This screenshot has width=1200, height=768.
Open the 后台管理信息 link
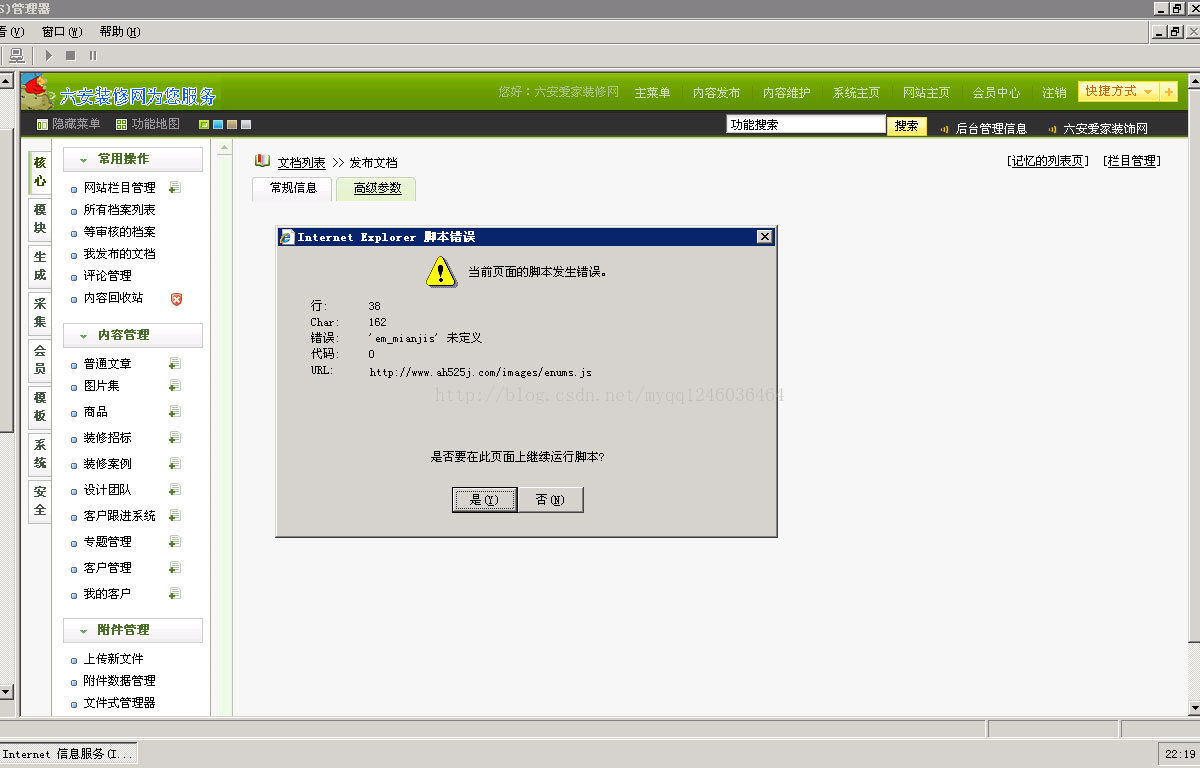click(991, 128)
